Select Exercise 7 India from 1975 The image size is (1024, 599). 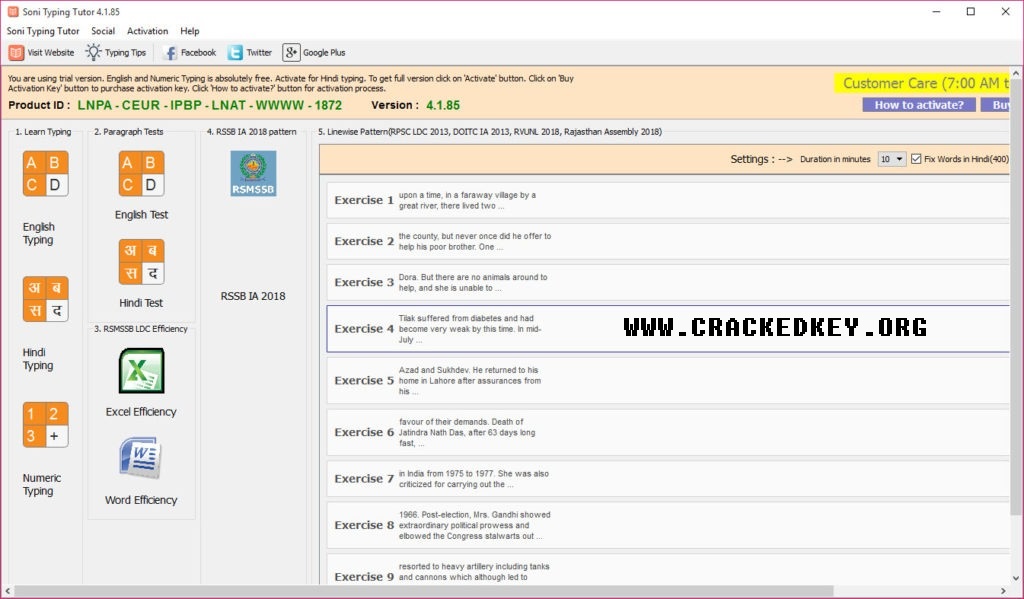point(668,479)
